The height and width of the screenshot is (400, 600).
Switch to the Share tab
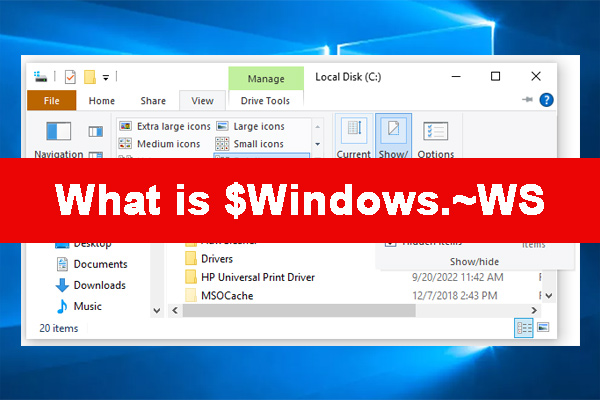pos(153,101)
